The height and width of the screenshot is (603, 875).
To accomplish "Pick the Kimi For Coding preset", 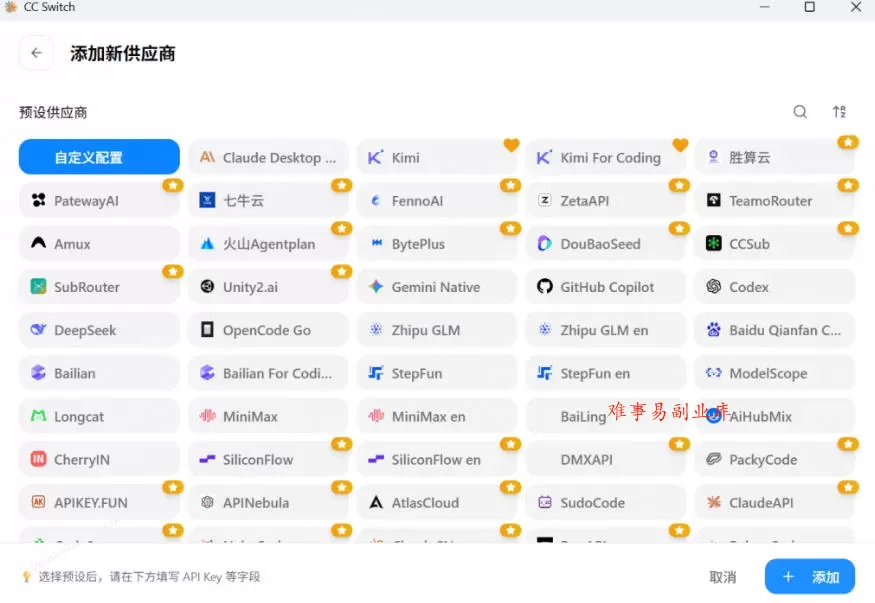I will (606, 157).
